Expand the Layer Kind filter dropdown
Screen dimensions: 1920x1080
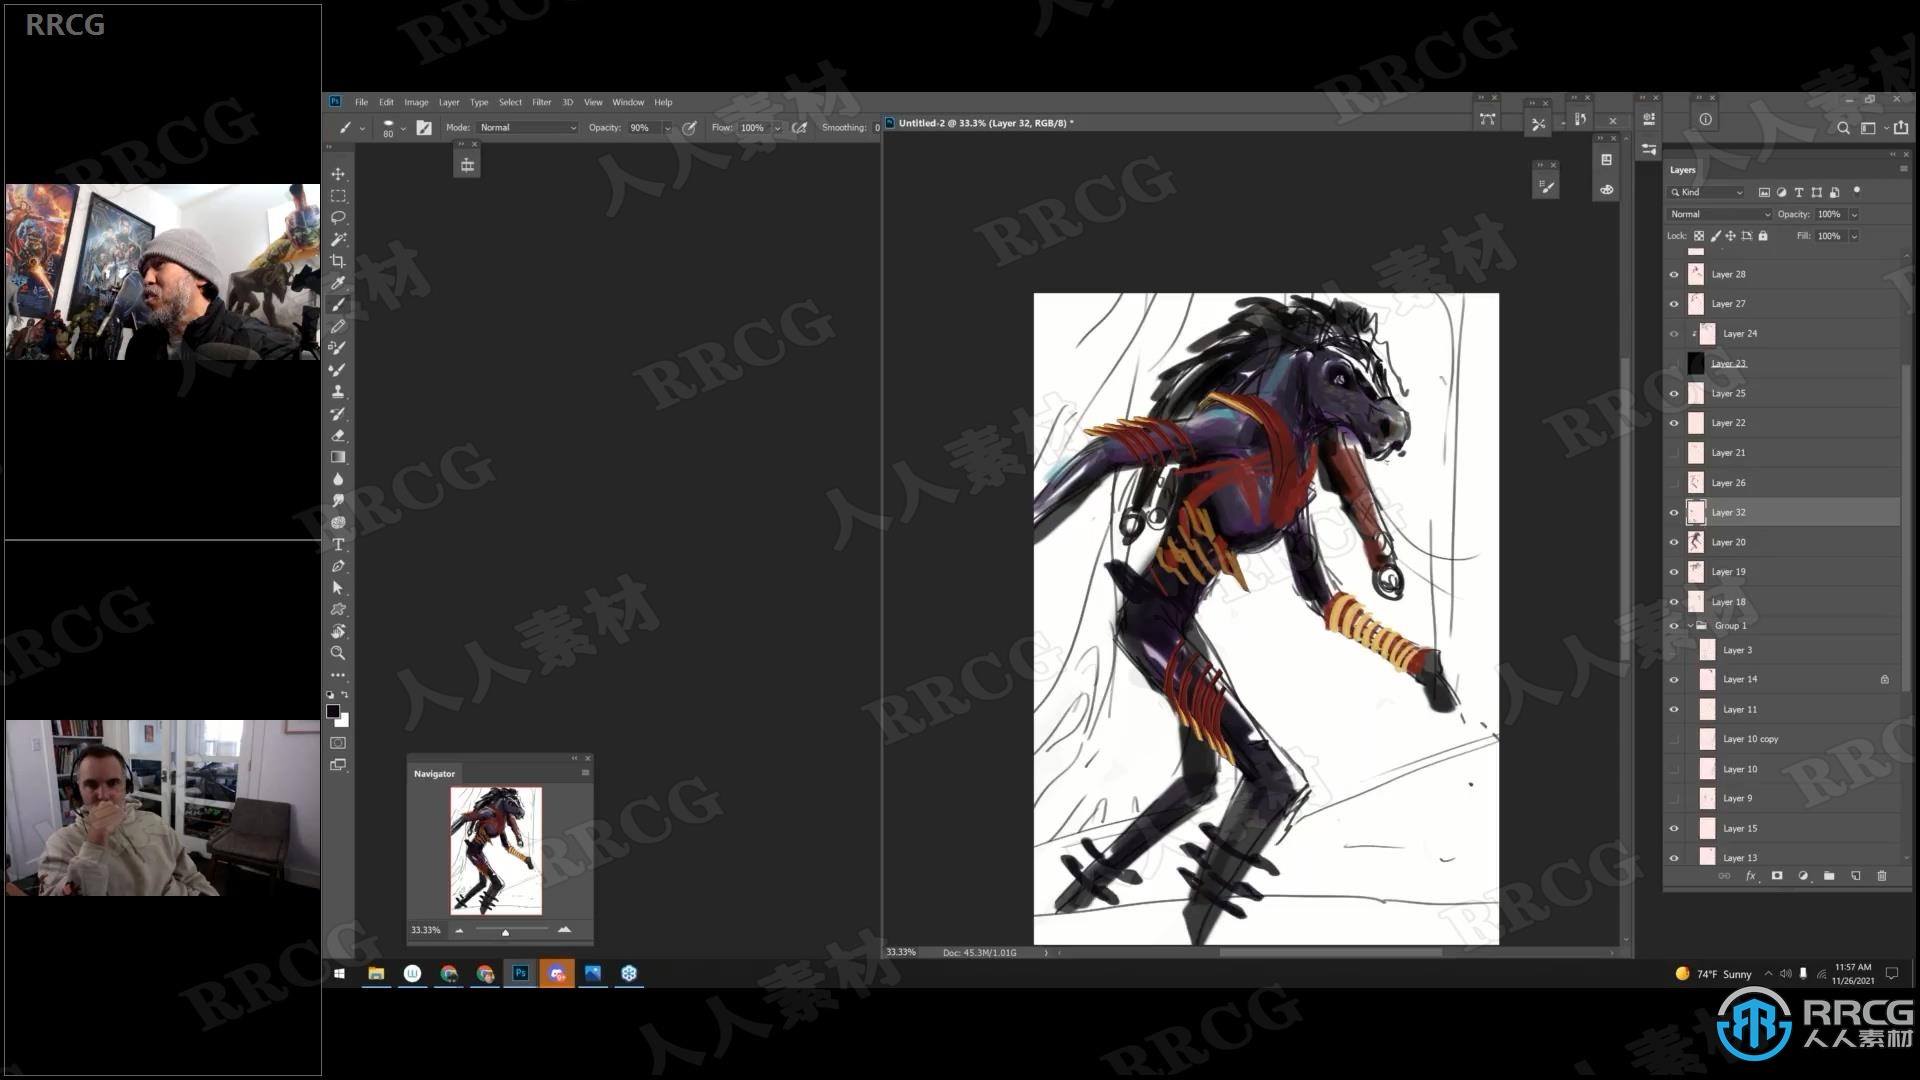point(1739,191)
